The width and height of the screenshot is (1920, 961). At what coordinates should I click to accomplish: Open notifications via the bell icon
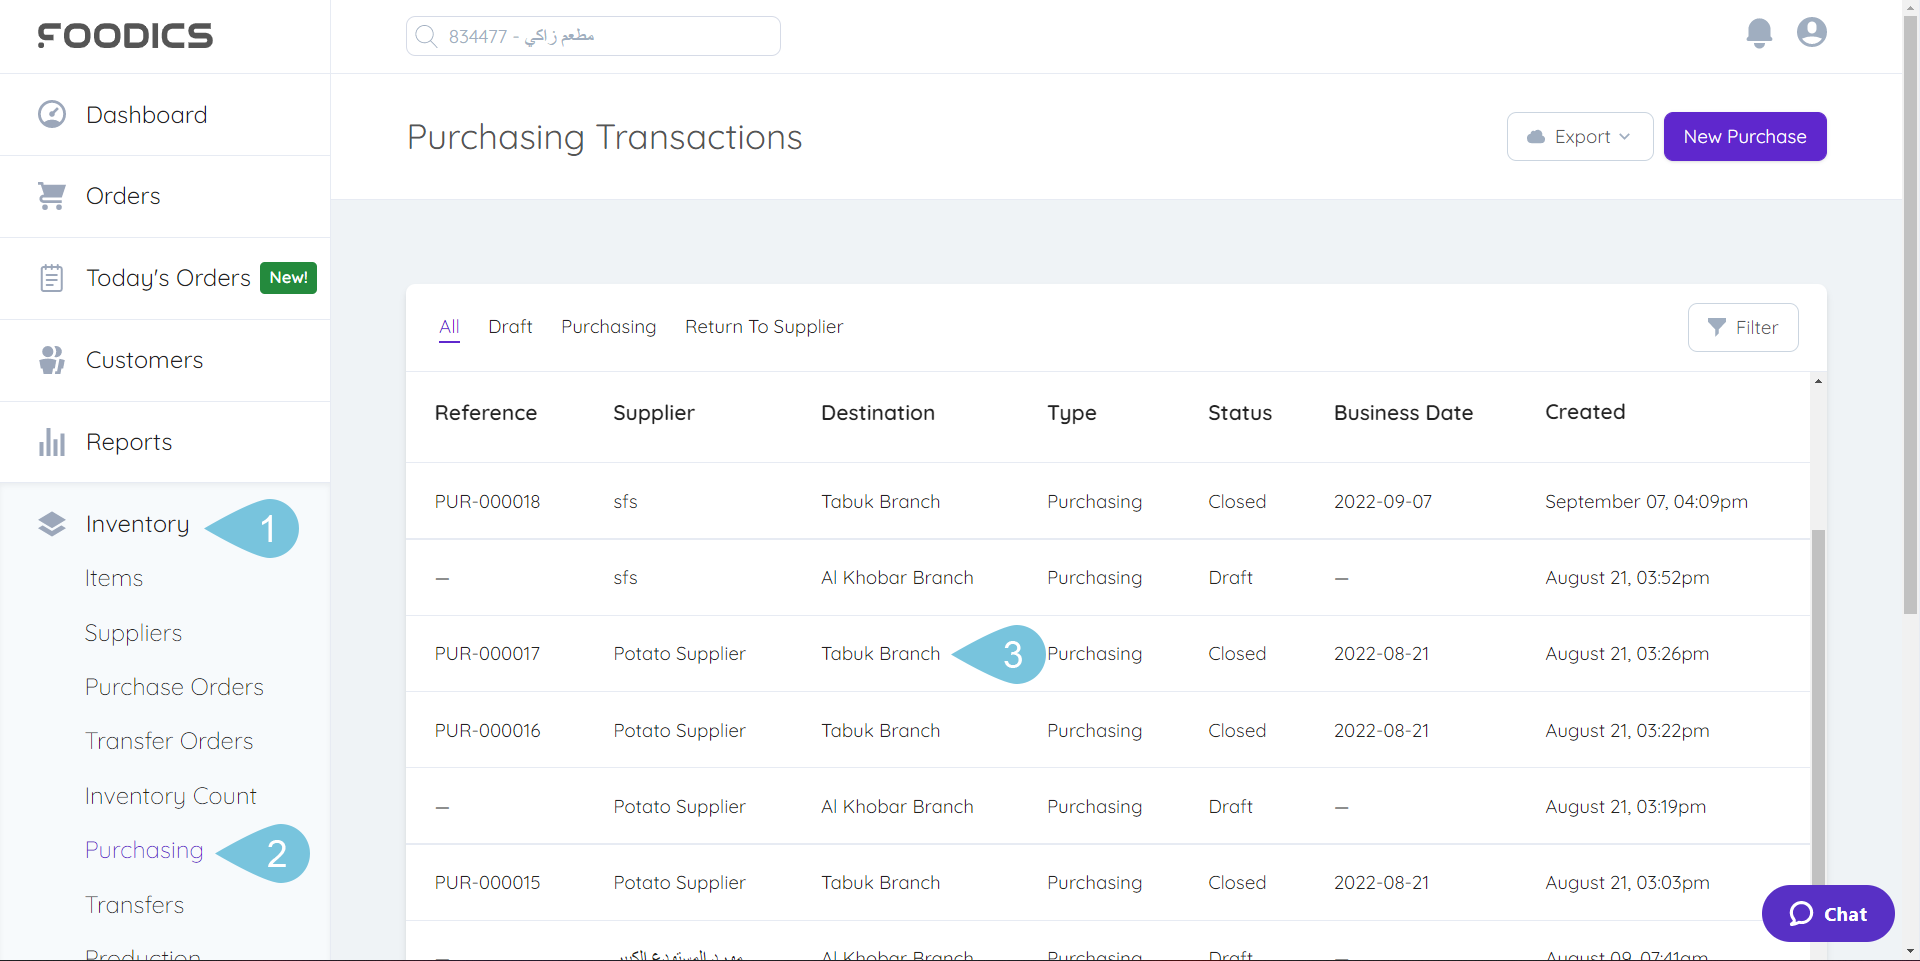point(1759,33)
